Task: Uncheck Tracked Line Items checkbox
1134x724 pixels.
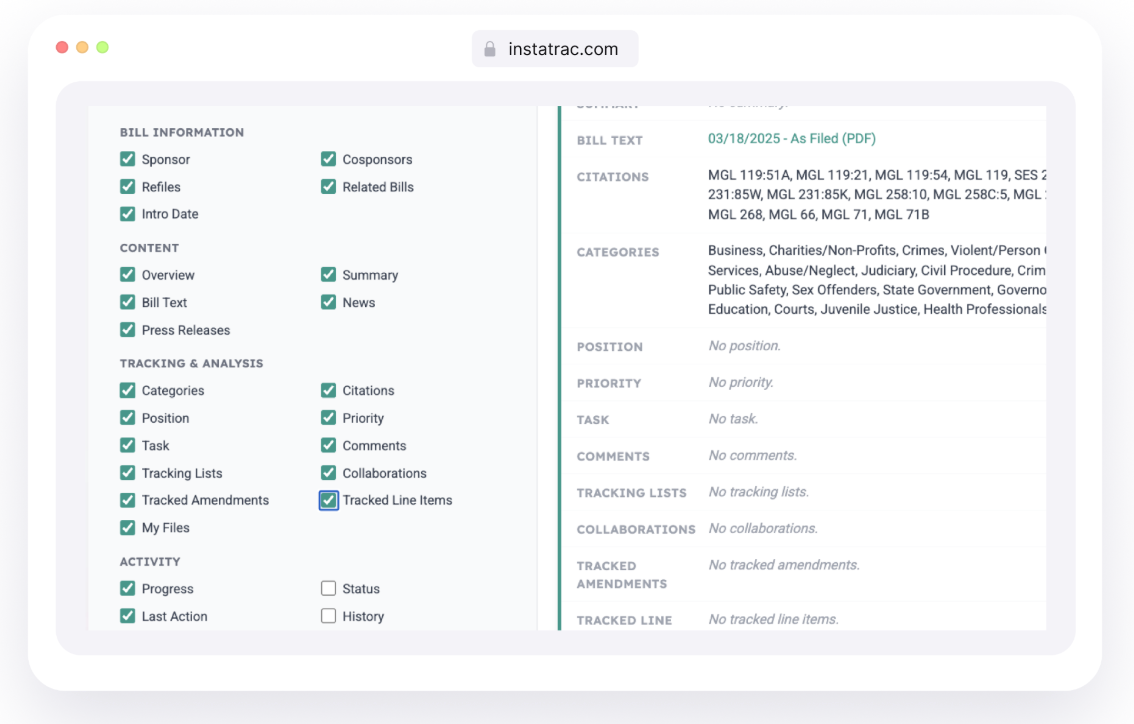Action: click(328, 501)
